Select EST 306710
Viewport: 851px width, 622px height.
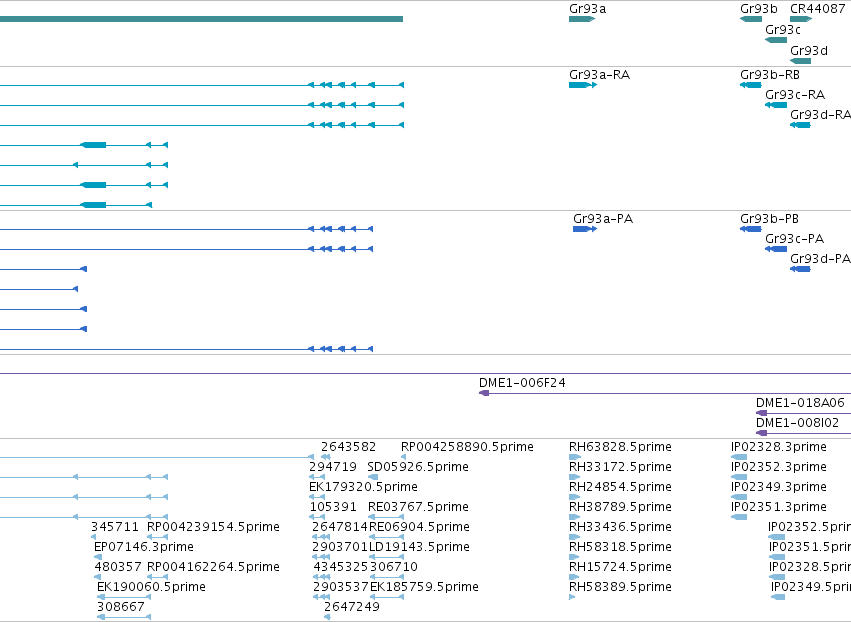(x=386, y=577)
